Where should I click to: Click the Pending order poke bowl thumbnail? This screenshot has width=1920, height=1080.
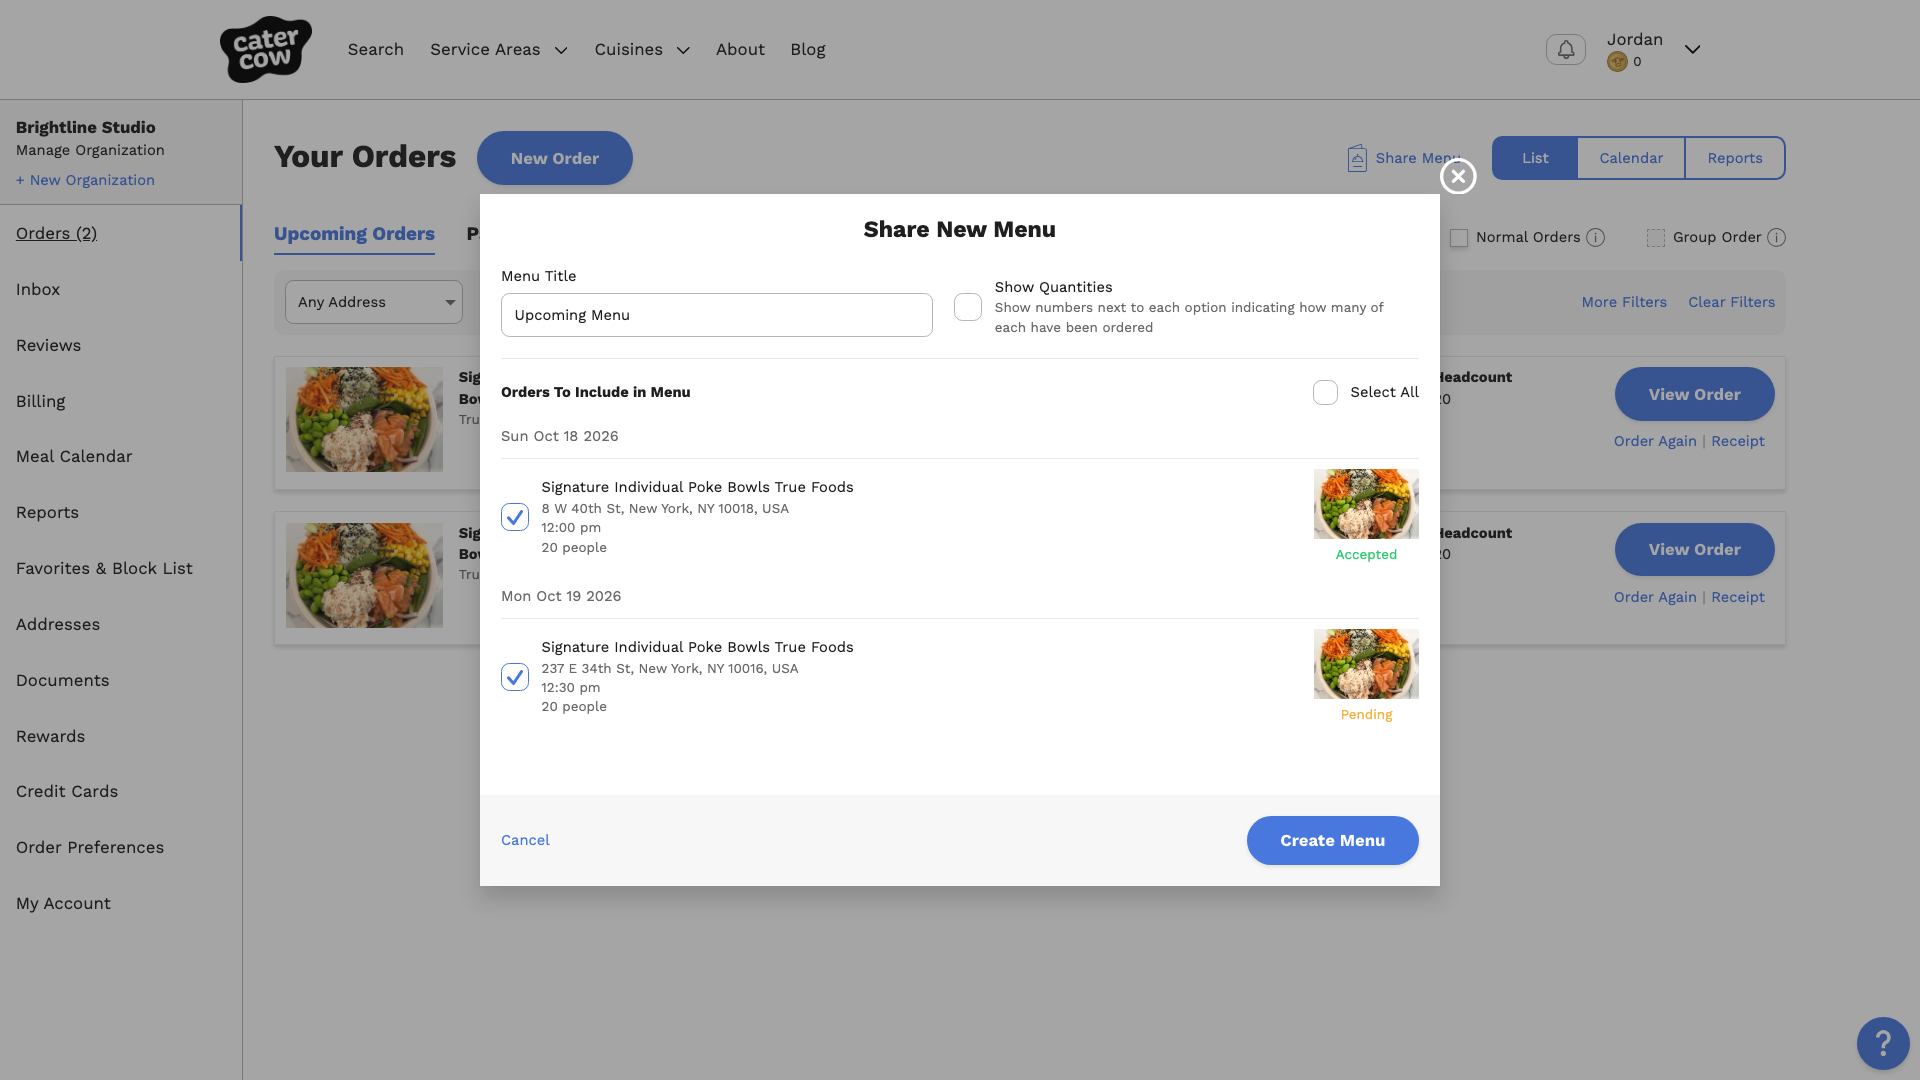[x=1366, y=664]
